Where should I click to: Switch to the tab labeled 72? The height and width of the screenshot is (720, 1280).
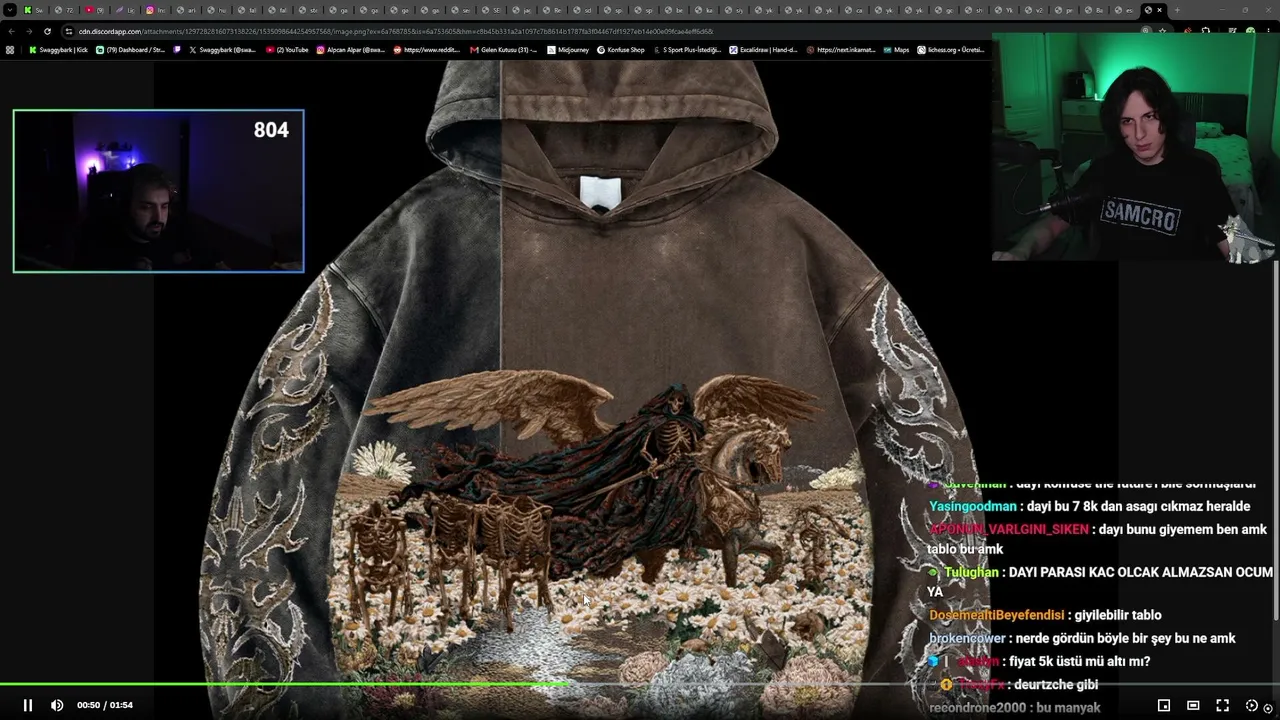coord(65,10)
